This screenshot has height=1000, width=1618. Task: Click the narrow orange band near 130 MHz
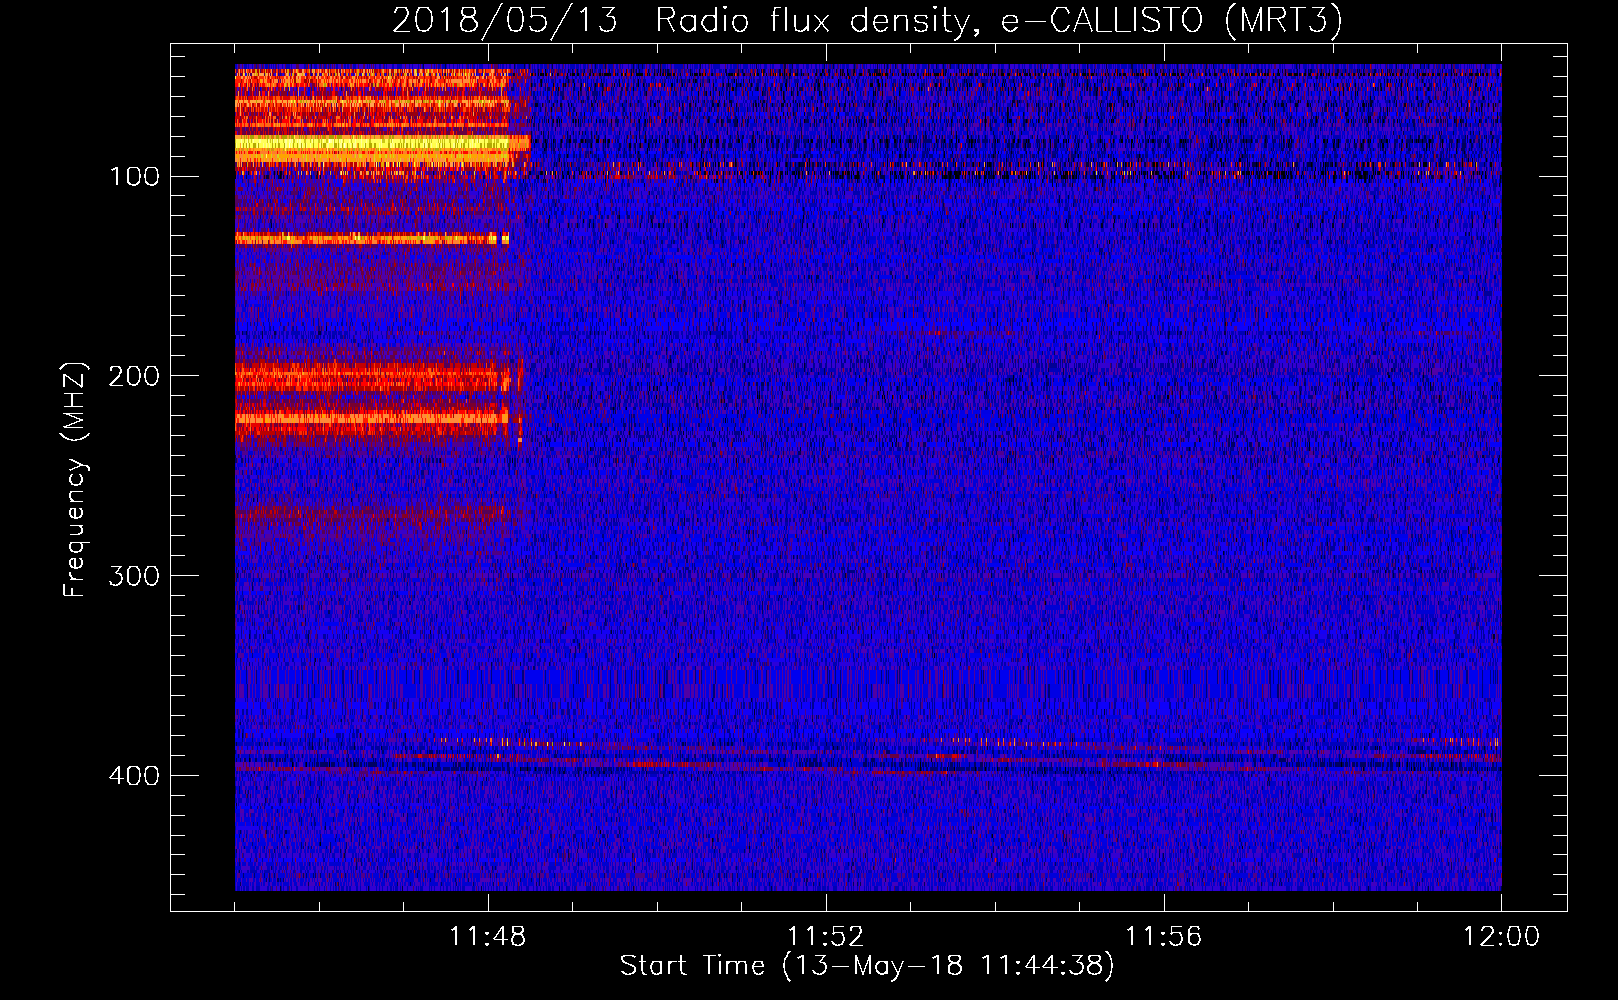click(372, 239)
